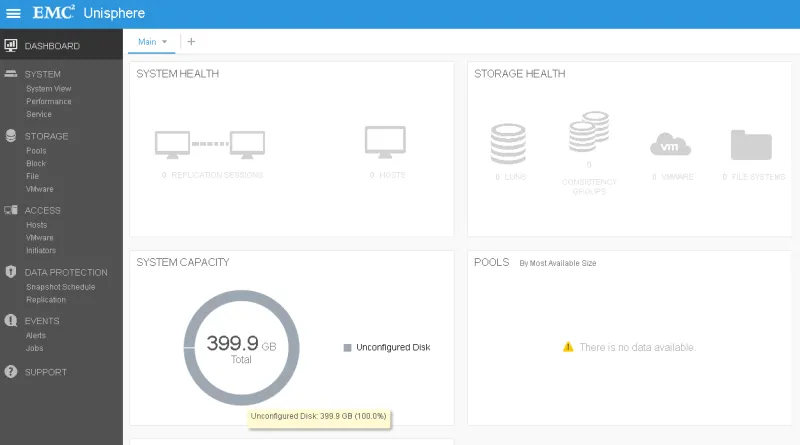Go to Block storage page
This screenshot has height=445, width=800.
pyautogui.click(x=36, y=163)
